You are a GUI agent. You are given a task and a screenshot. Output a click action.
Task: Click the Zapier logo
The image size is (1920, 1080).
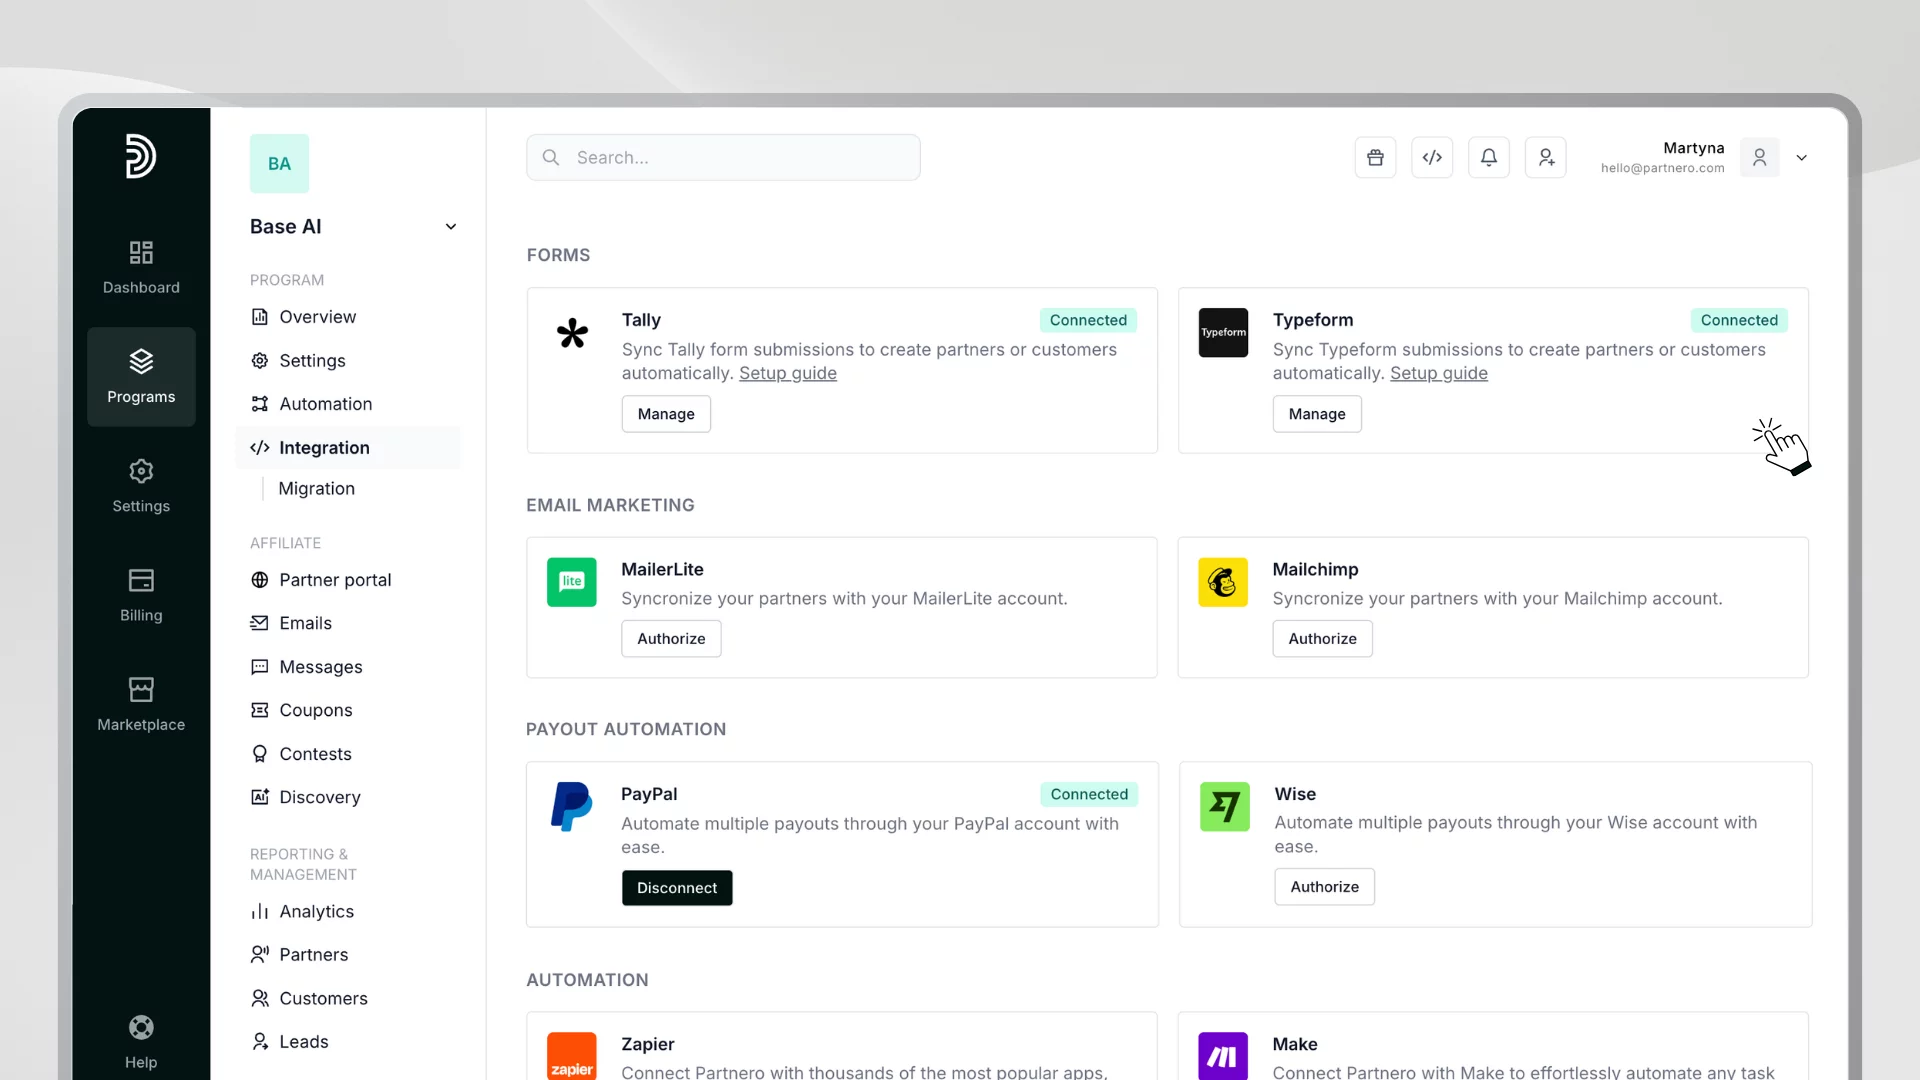(x=572, y=1056)
